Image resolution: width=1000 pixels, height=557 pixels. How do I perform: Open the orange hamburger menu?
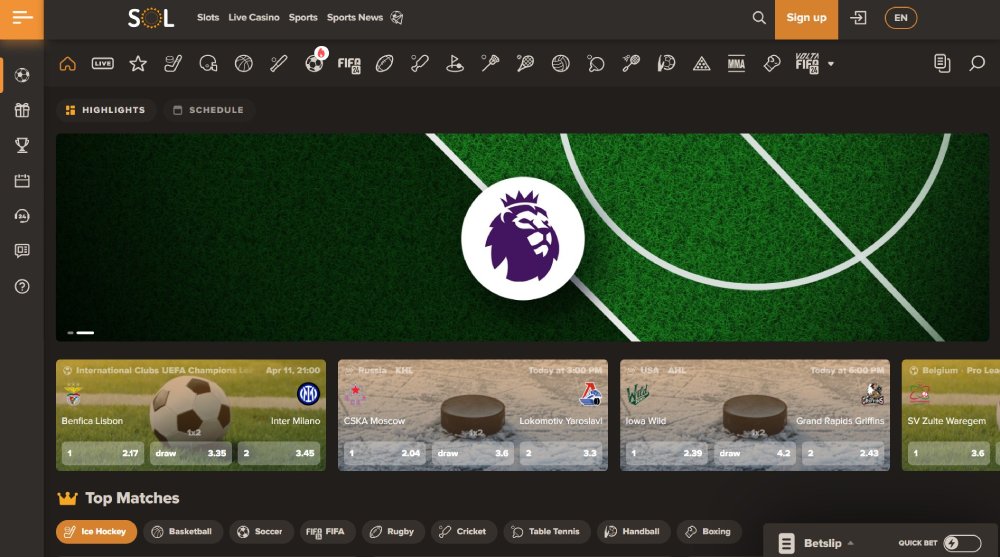click(22, 19)
